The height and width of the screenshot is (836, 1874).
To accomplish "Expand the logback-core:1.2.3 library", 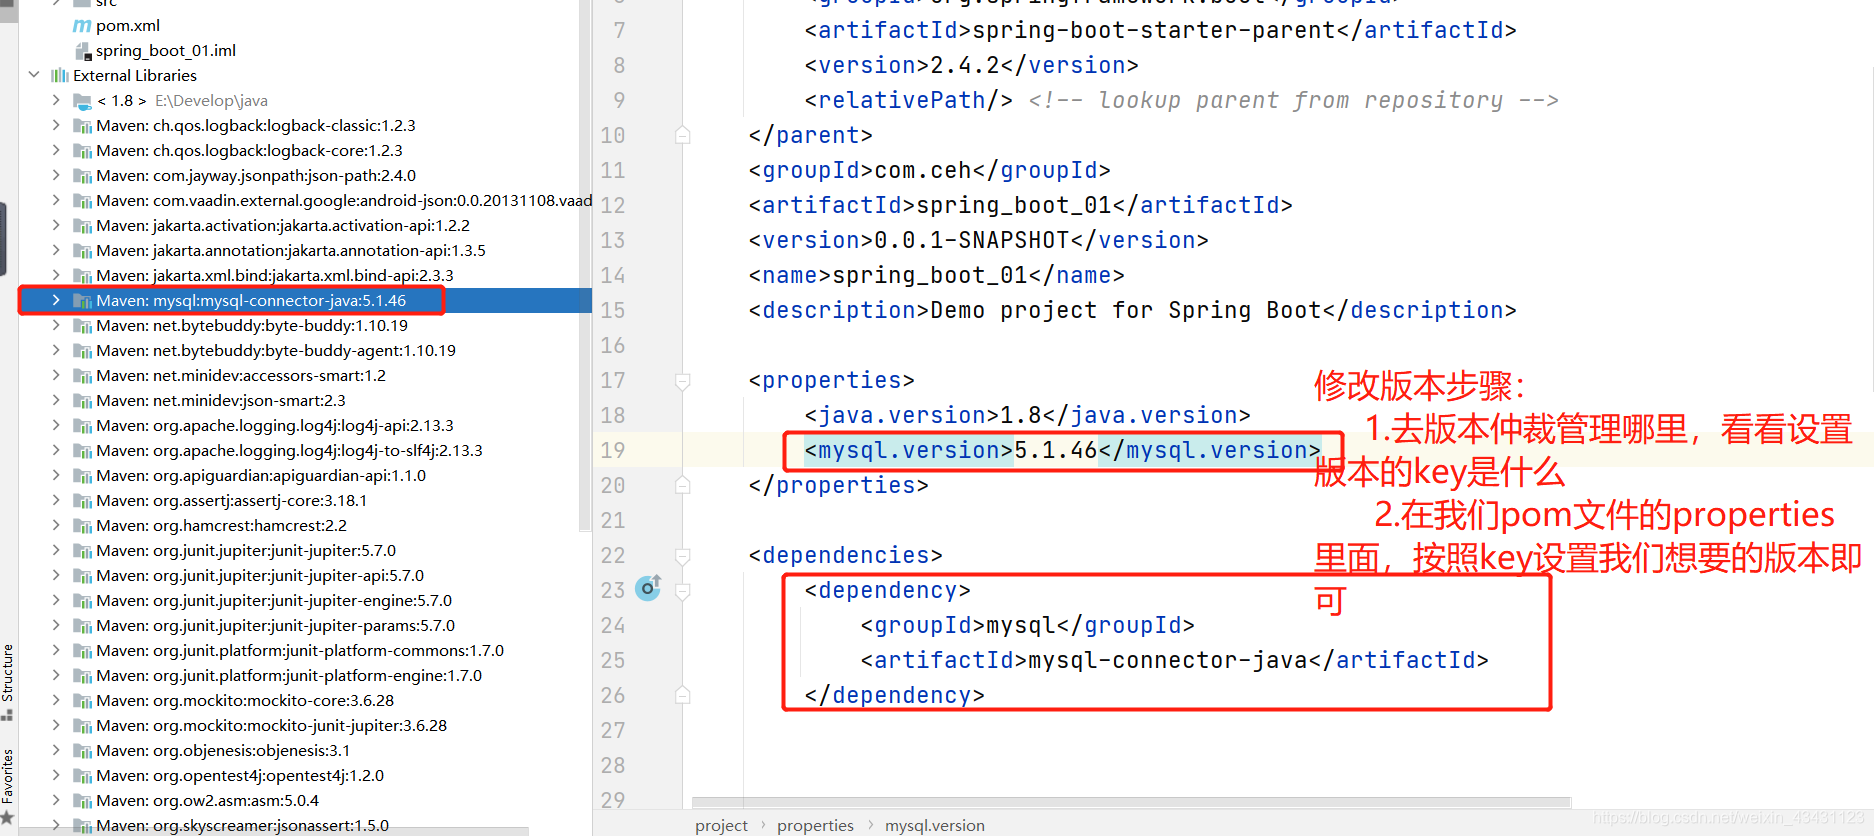I will pyautogui.click(x=56, y=150).
